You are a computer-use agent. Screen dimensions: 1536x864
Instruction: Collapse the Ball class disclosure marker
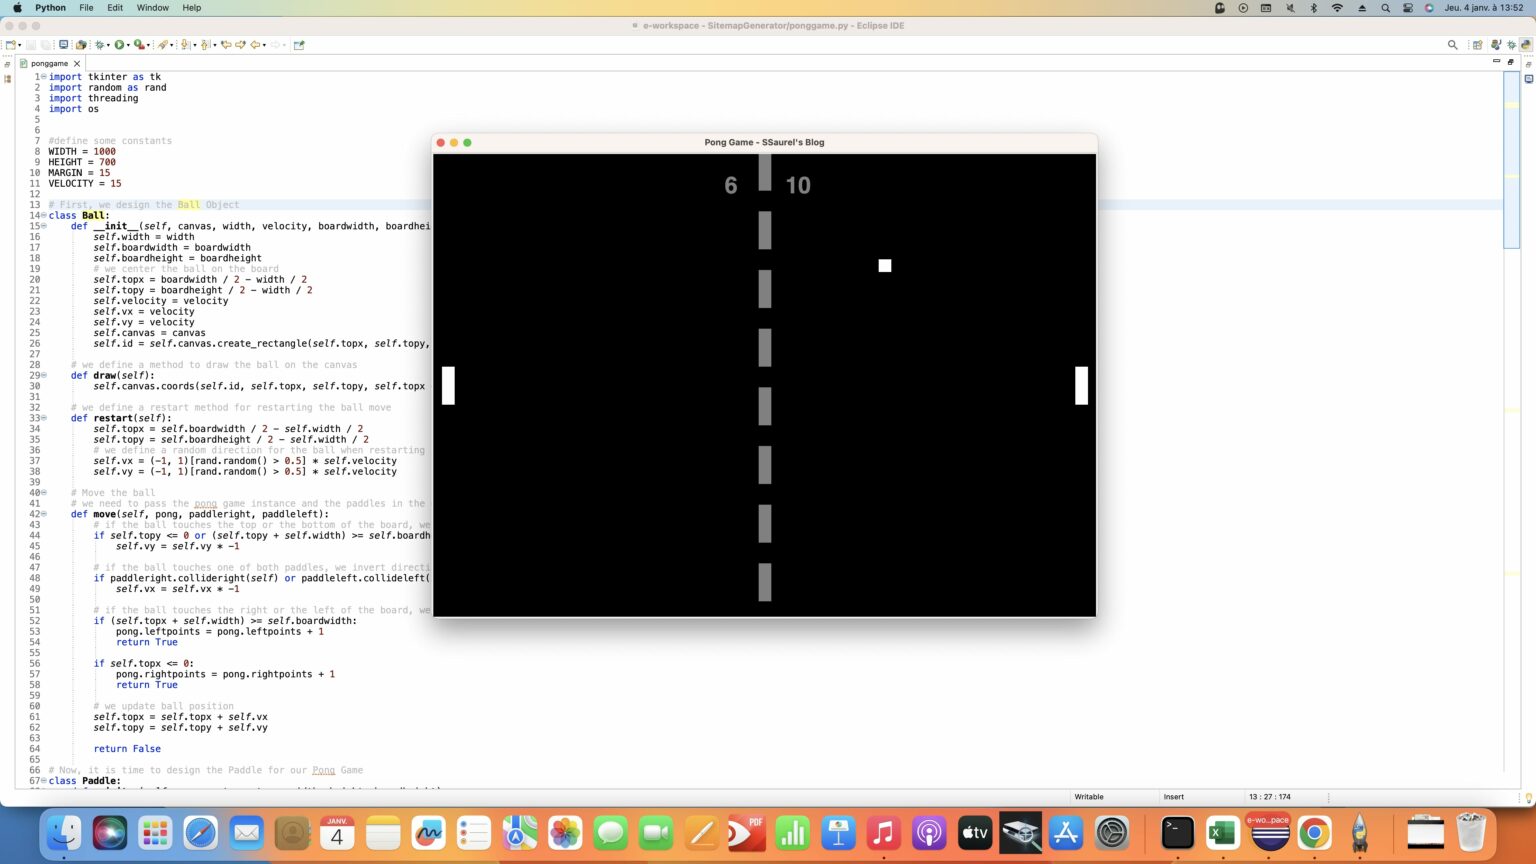pos(43,215)
